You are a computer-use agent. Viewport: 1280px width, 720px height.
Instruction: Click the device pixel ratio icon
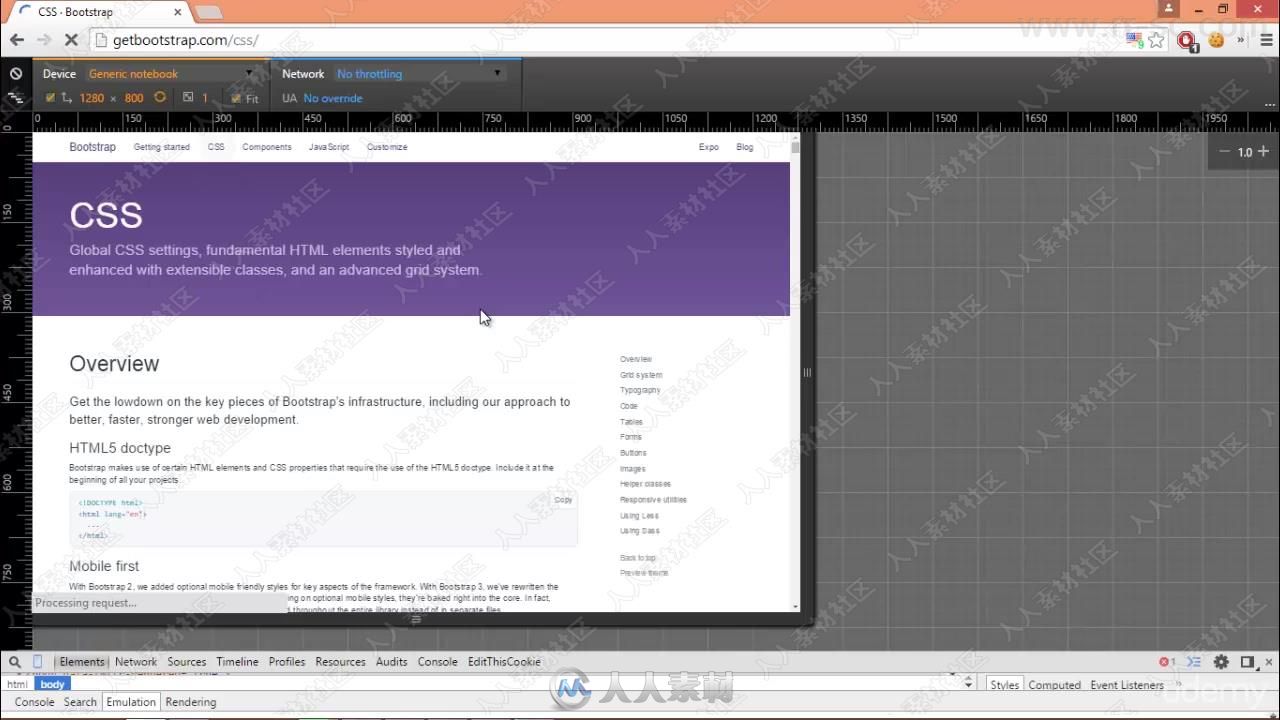(x=188, y=98)
